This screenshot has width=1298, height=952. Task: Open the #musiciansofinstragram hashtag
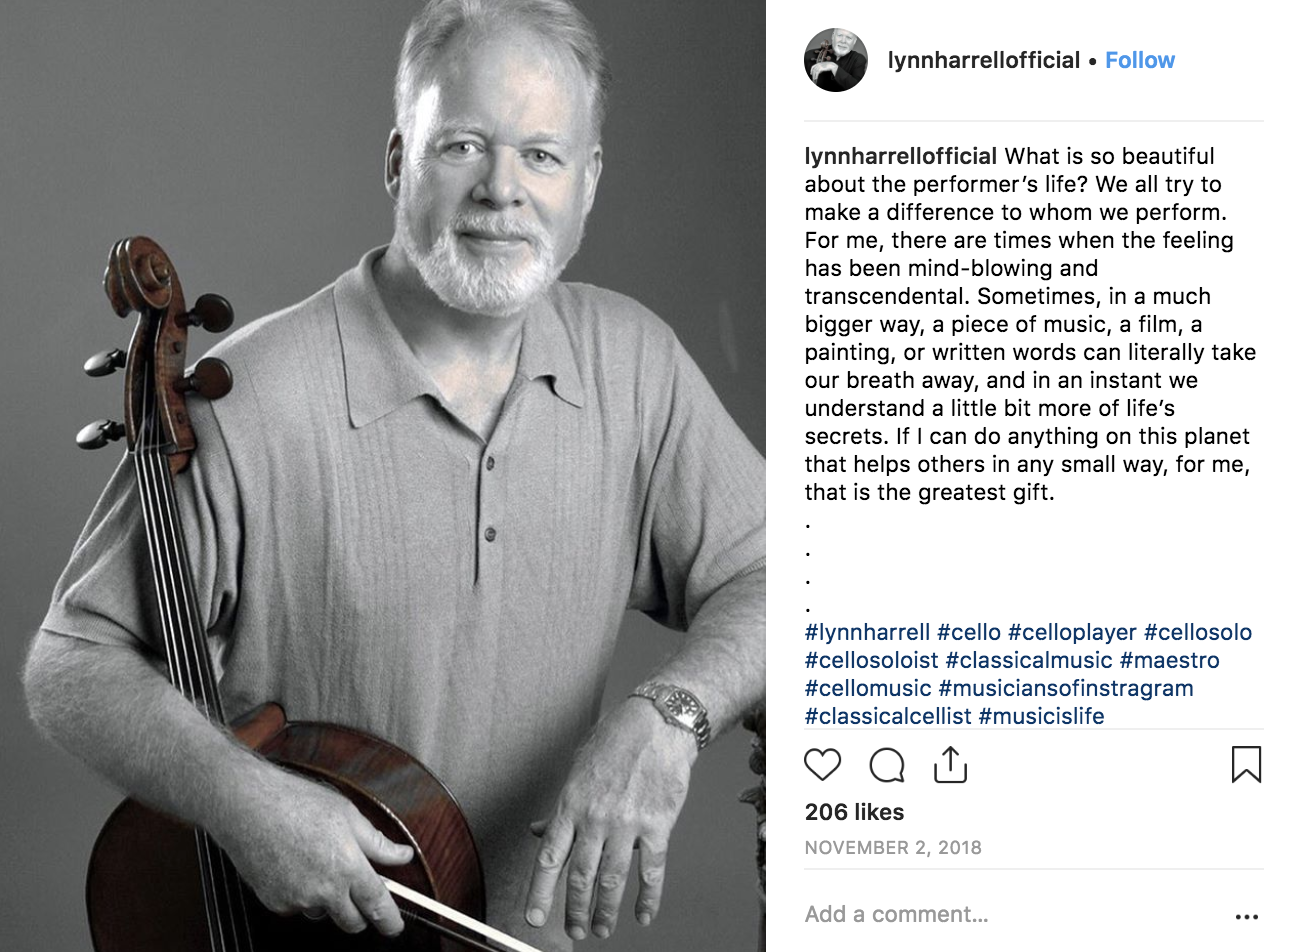tap(1066, 688)
